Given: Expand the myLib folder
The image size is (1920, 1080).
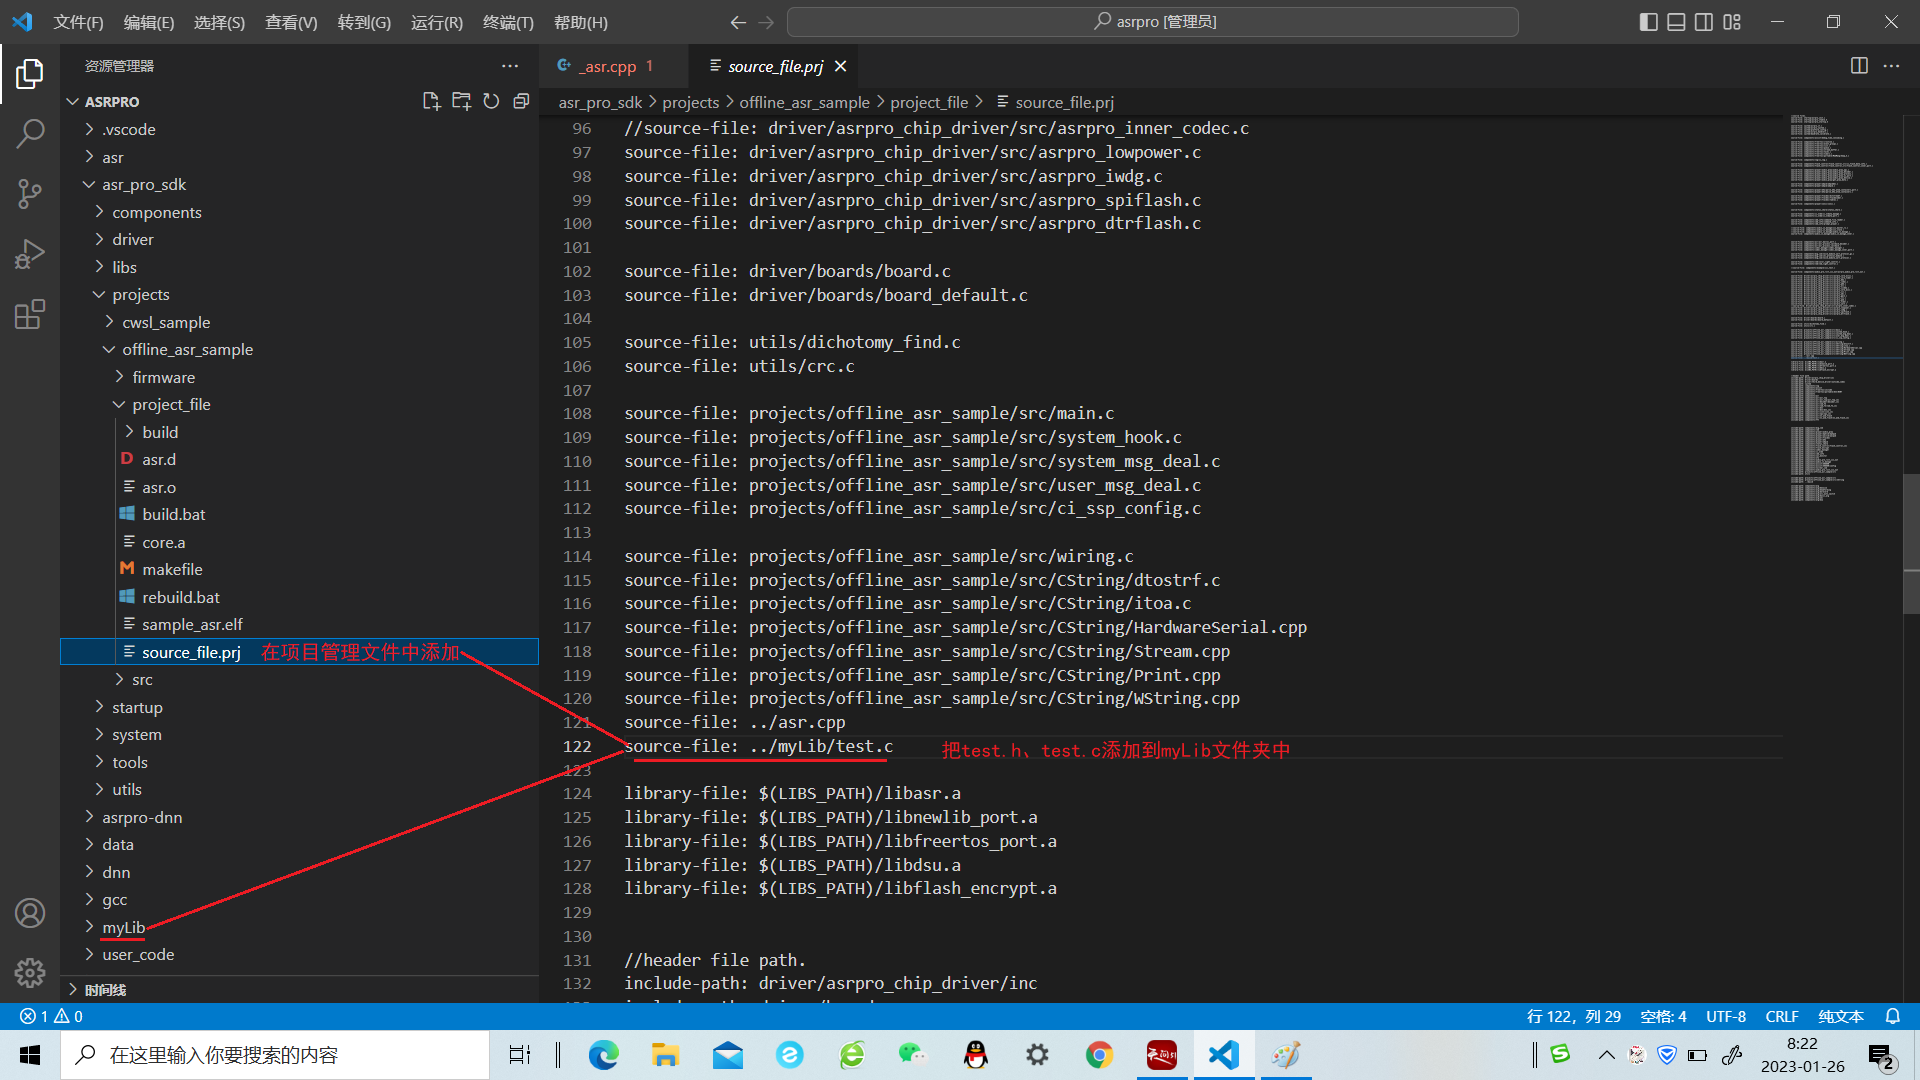Looking at the screenshot, I should [123, 927].
